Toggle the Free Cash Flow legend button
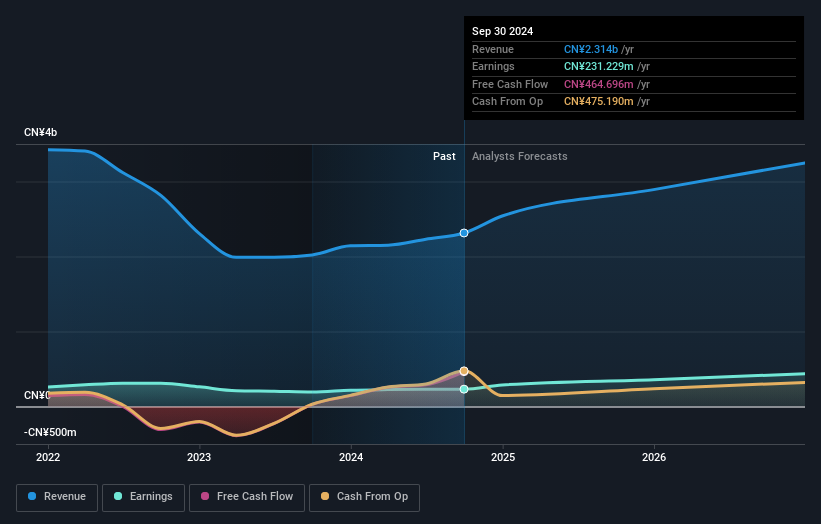 [x=247, y=497]
